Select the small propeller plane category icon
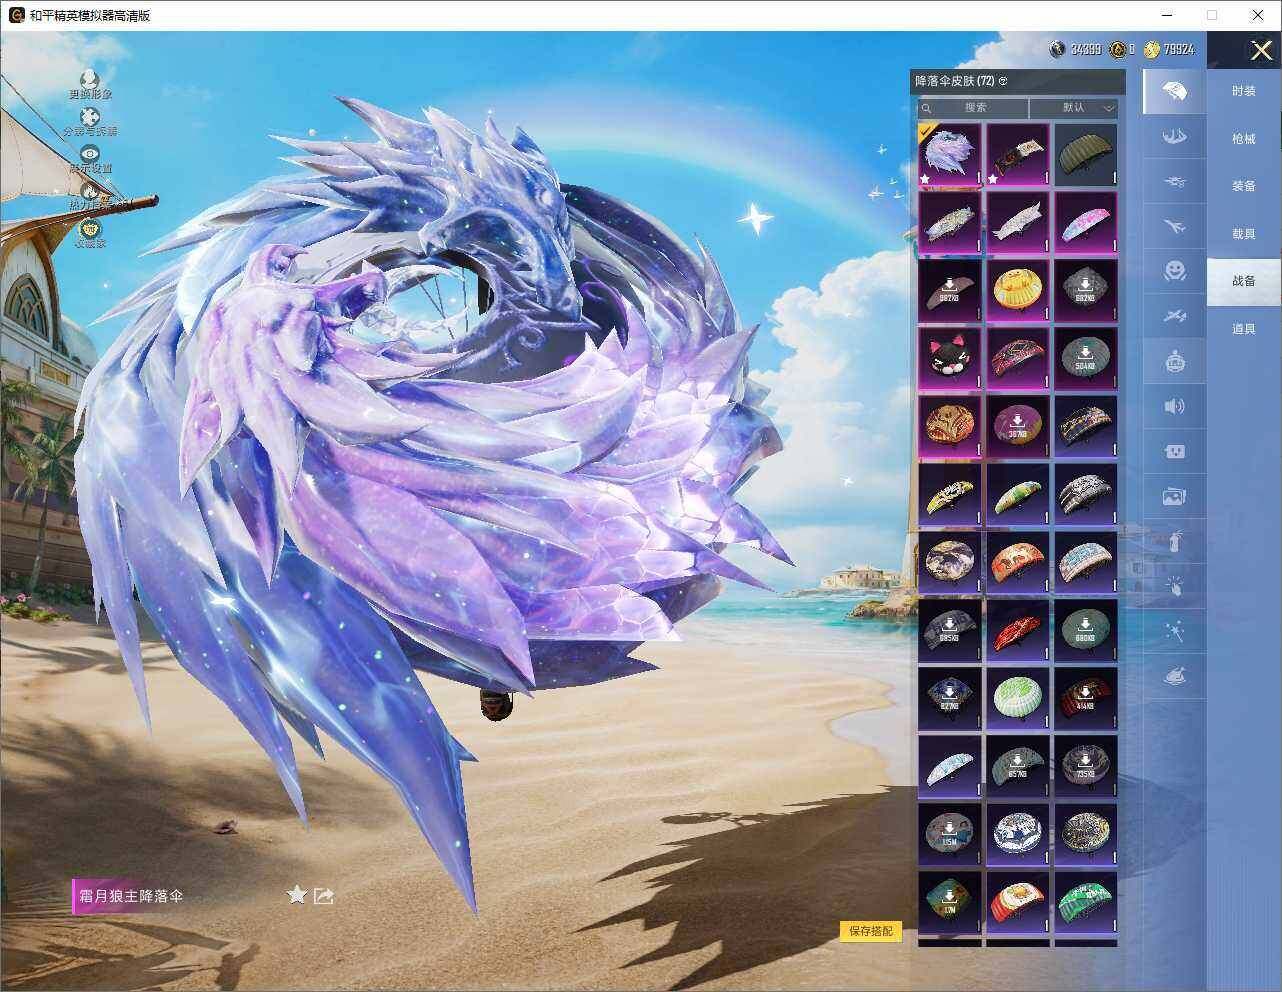The height and width of the screenshot is (992, 1282). (x=1175, y=317)
